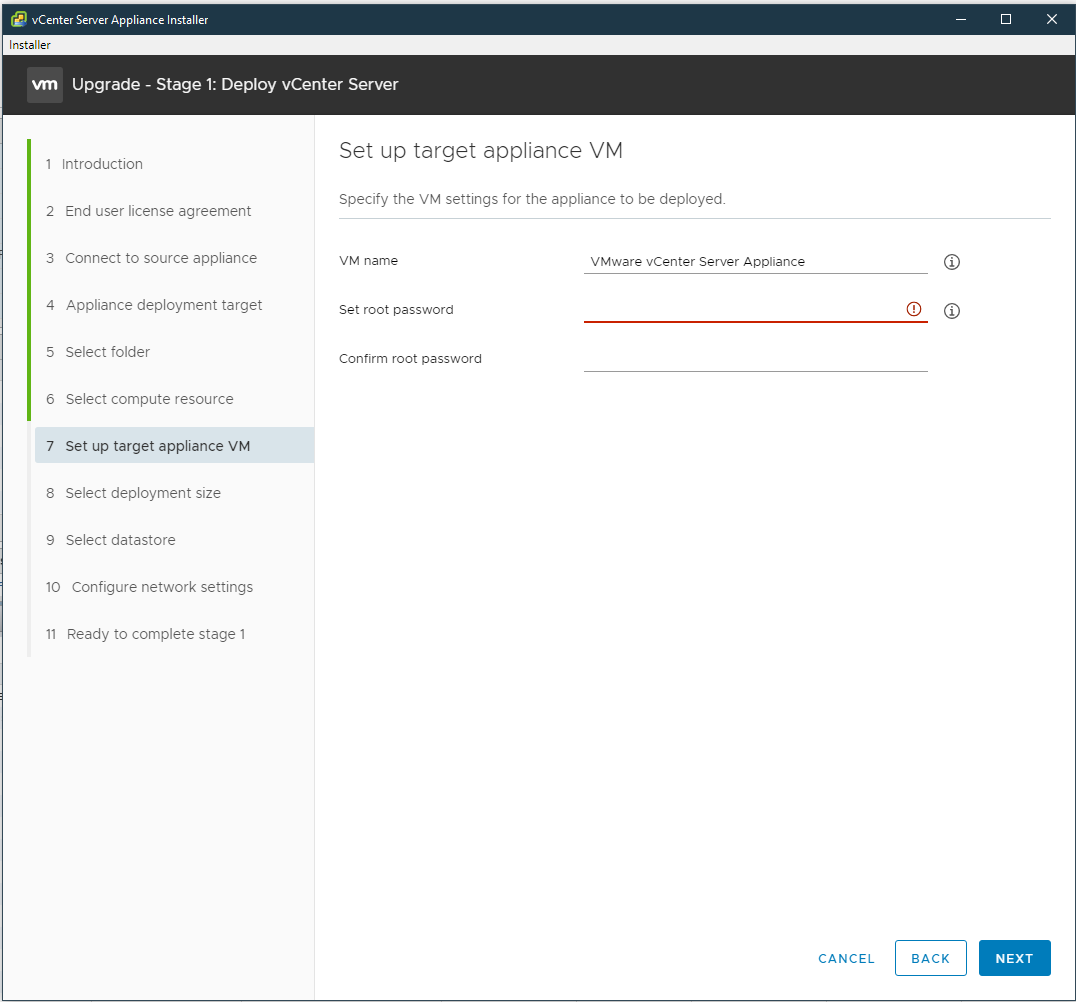Click the BACK button
The height and width of the screenshot is (1002, 1076).
[930, 957]
